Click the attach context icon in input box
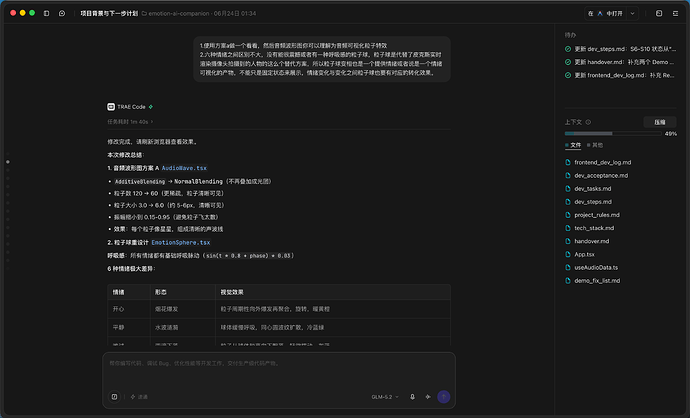This screenshot has height=418, width=690. 114,396
